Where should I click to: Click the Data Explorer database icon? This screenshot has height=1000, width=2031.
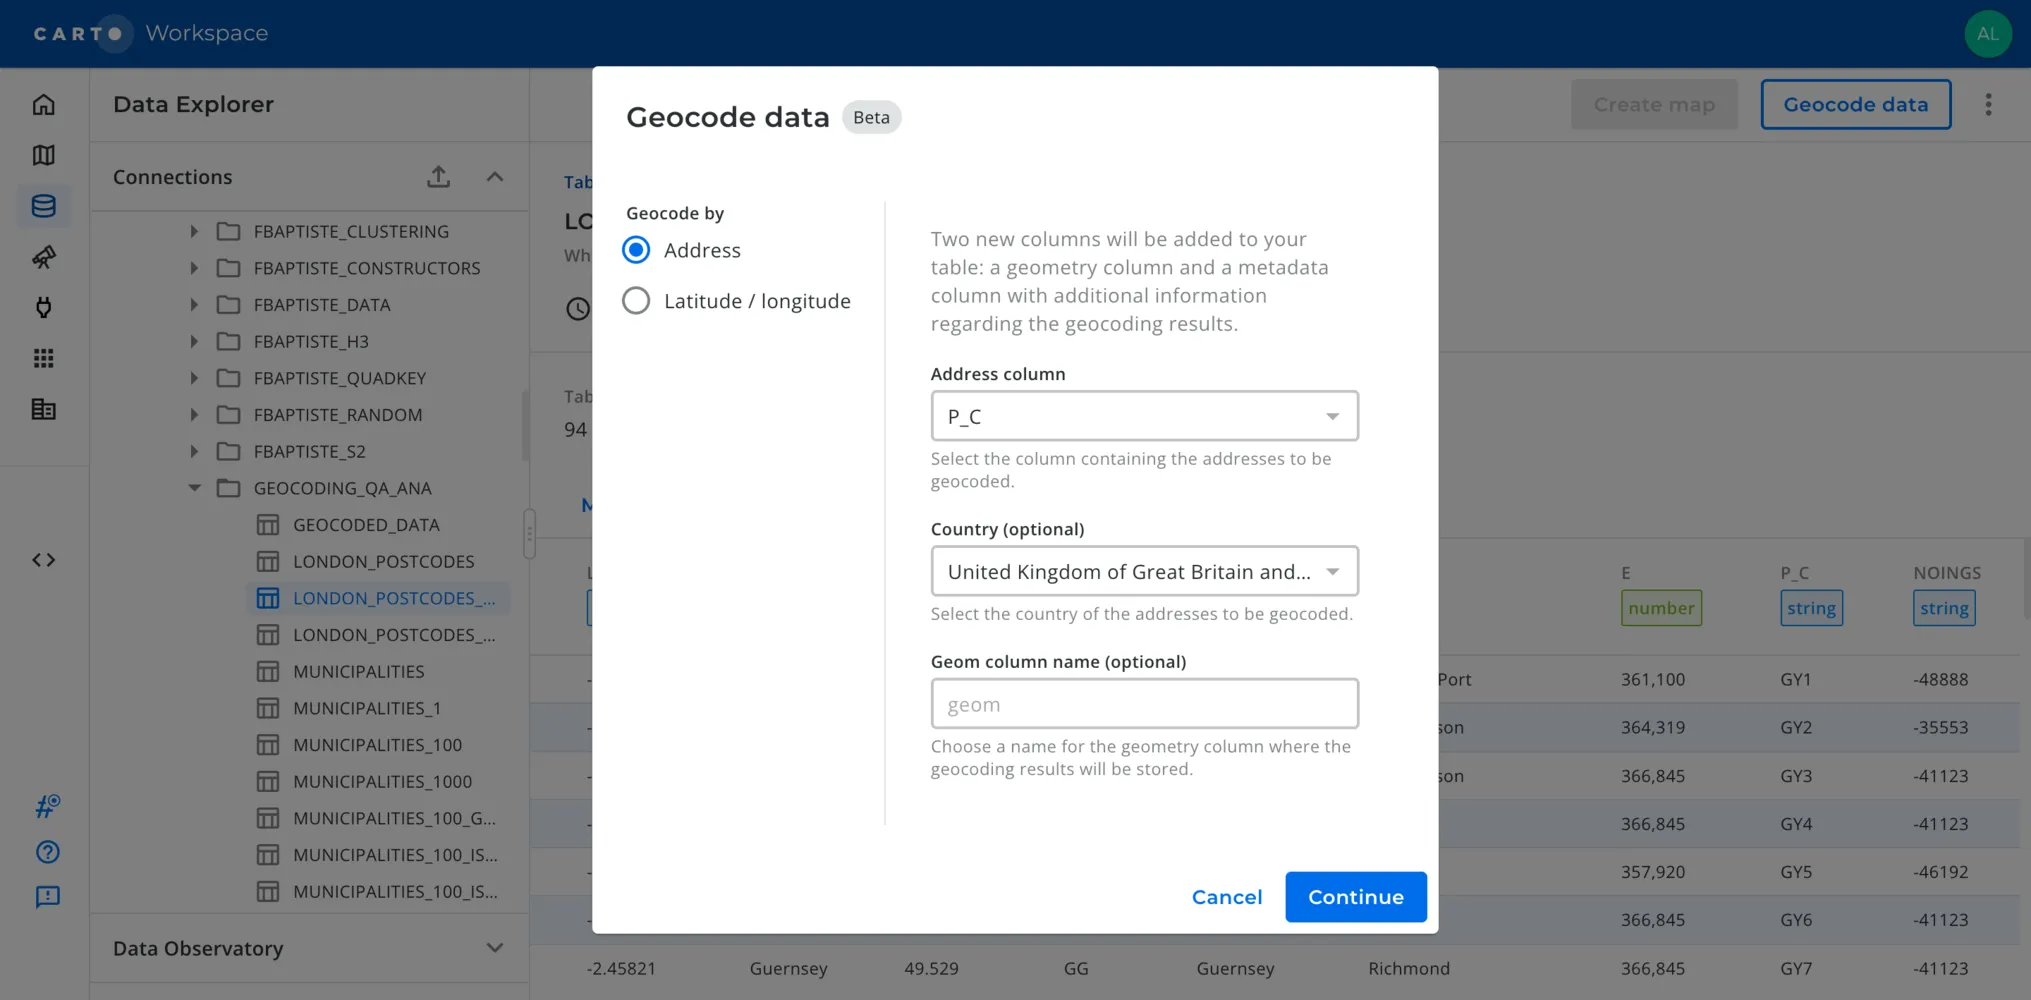pos(44,206)
